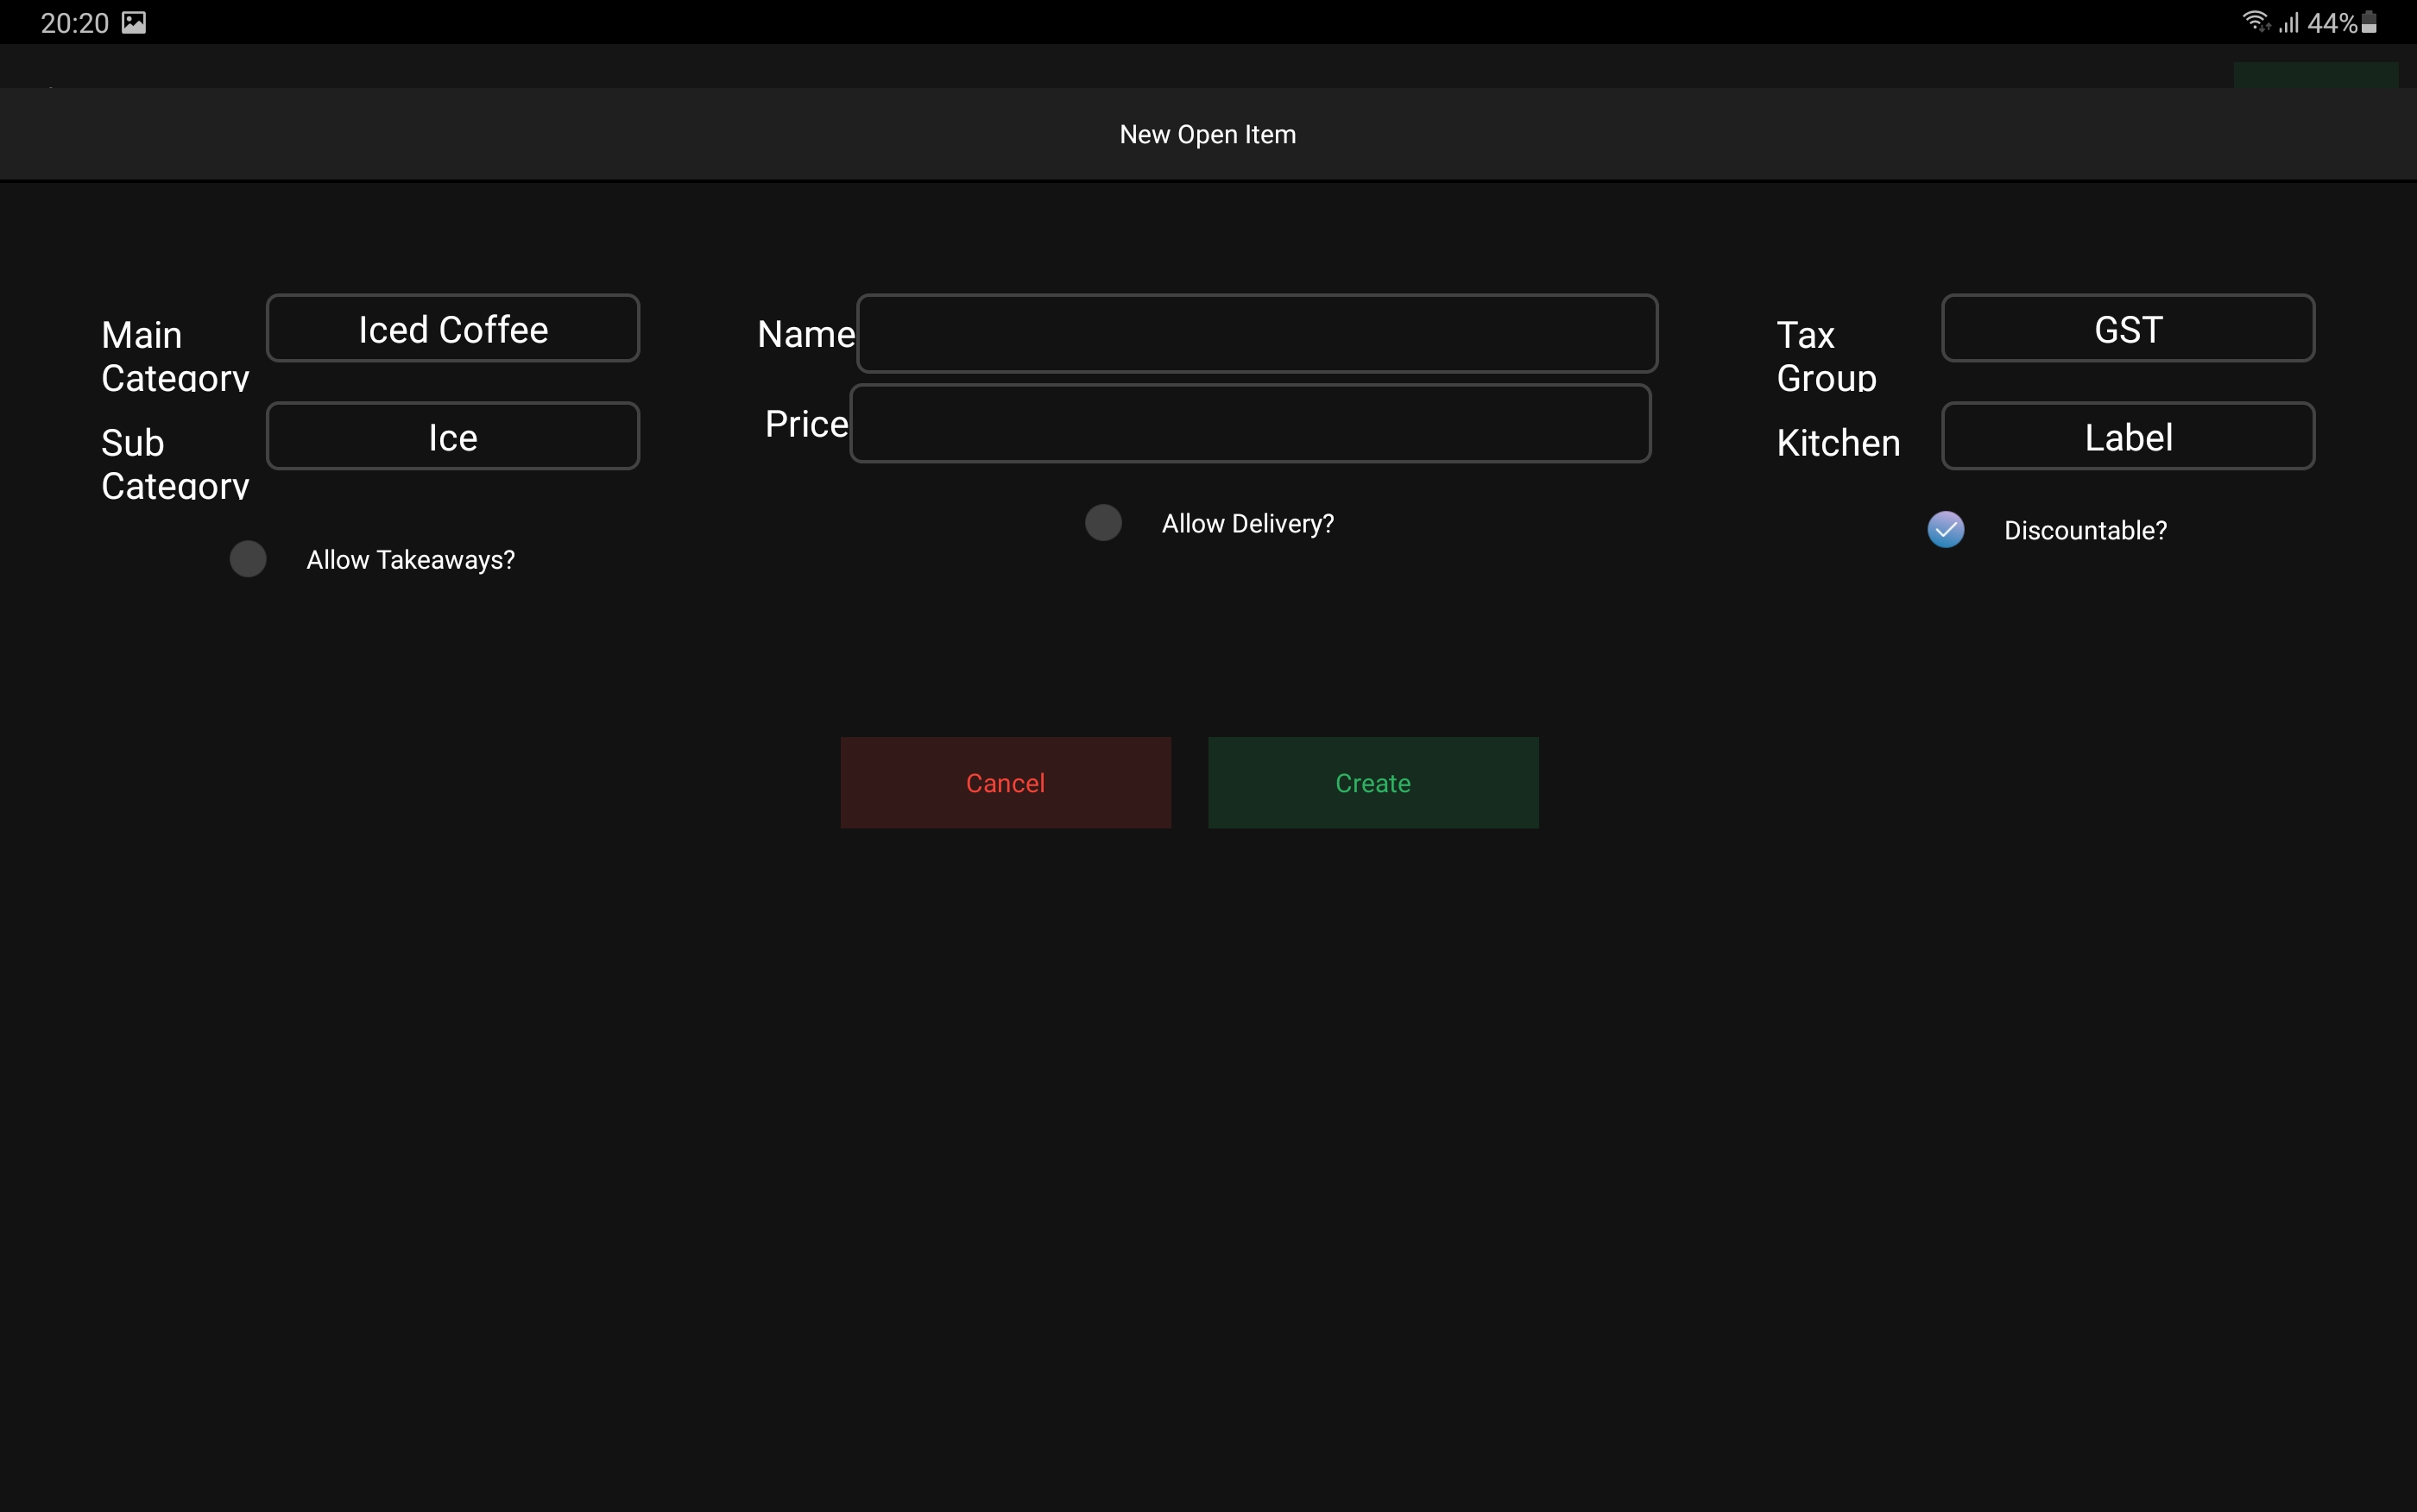Change the Tax Group from GST
Image resolution: width=2417 pixels, height=1512 pixels.
[2127, 329]
